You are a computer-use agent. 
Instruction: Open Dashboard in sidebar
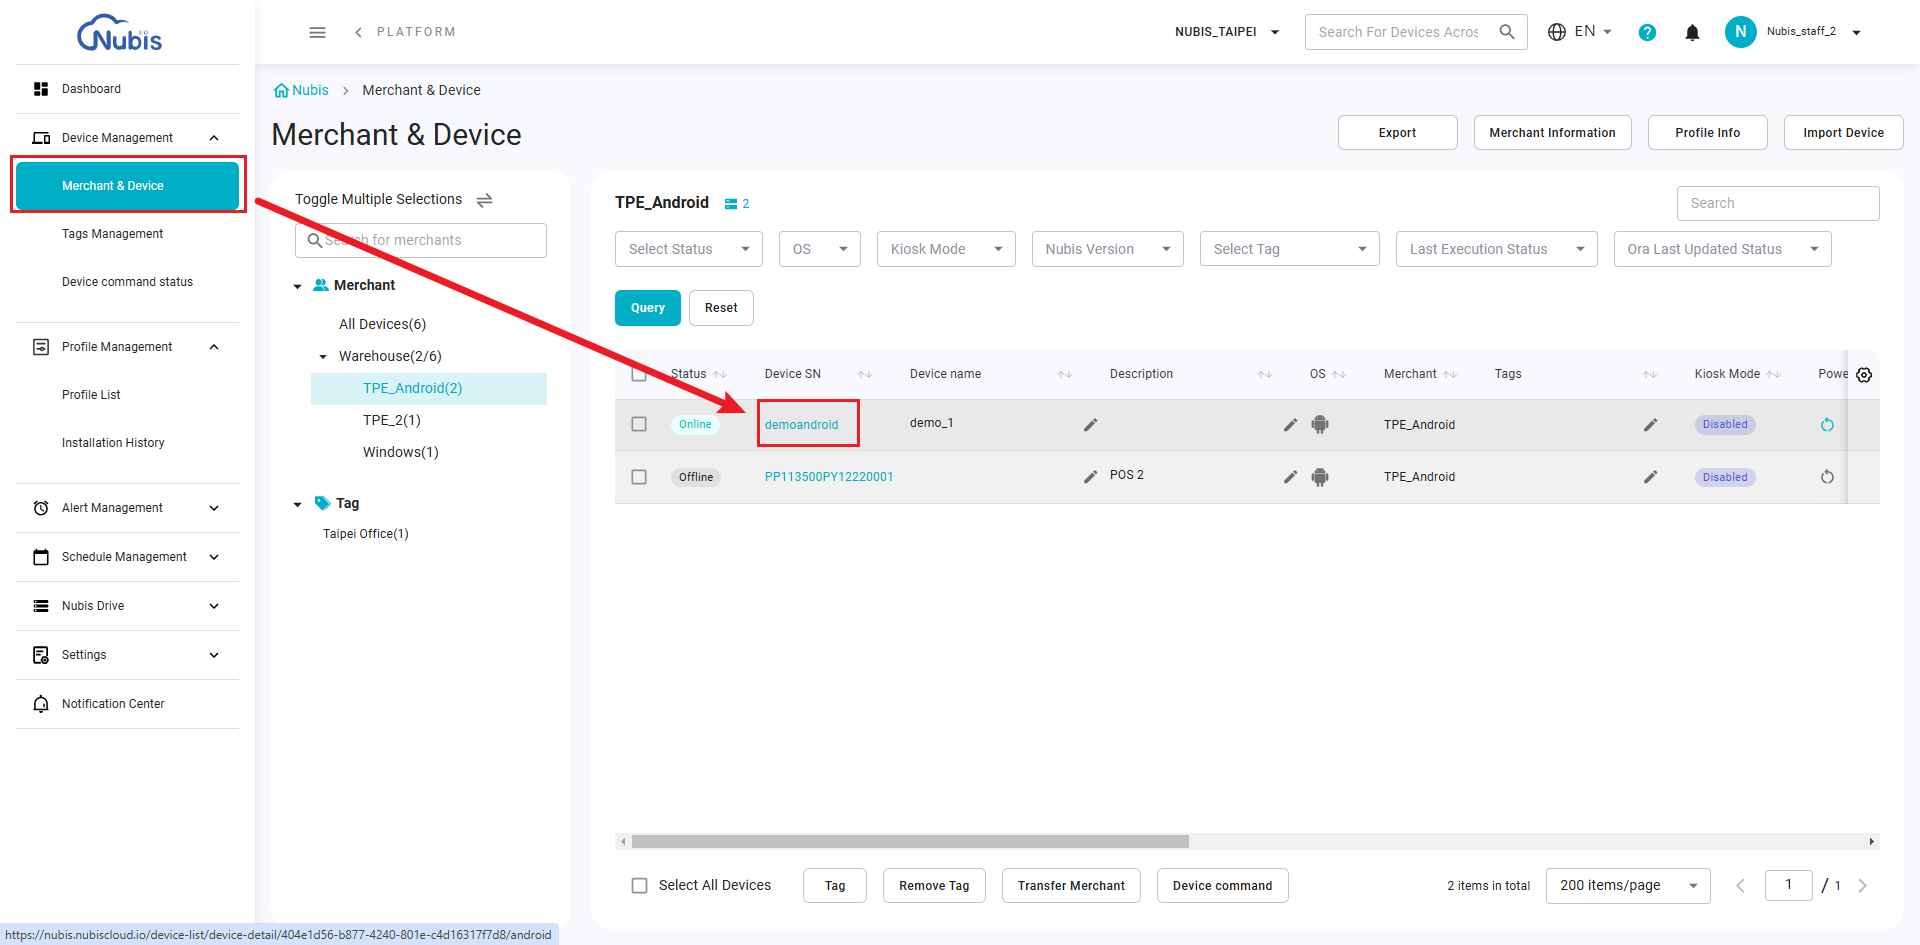click(x=128, y=89)
